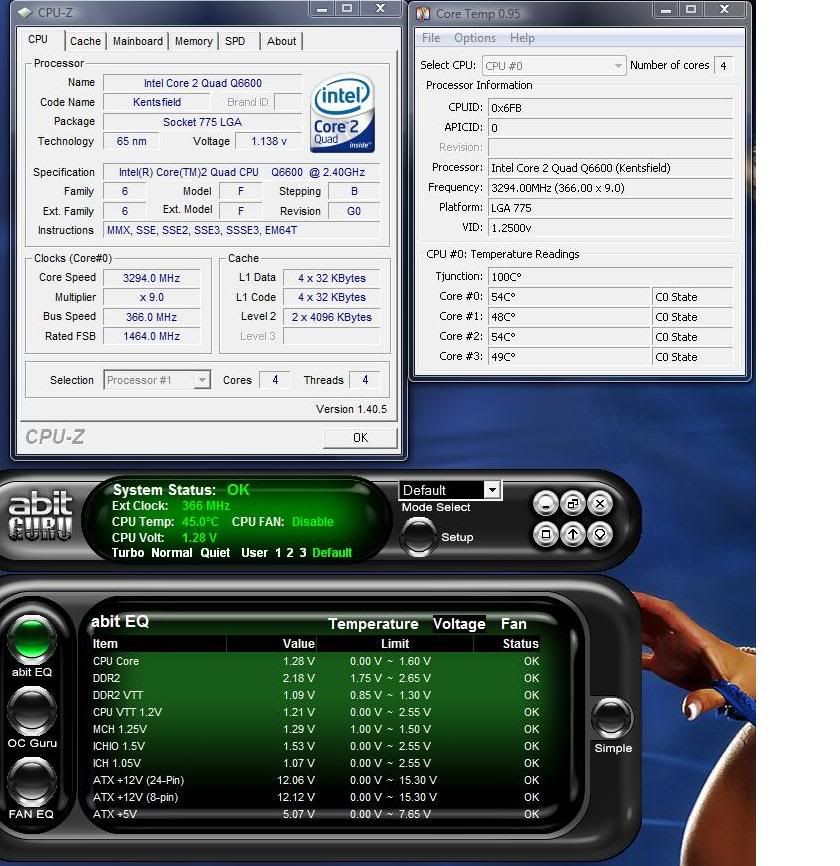Click the OK button in CPU-Z
This screenshot has height=866, width=840.
click(360, 438)
